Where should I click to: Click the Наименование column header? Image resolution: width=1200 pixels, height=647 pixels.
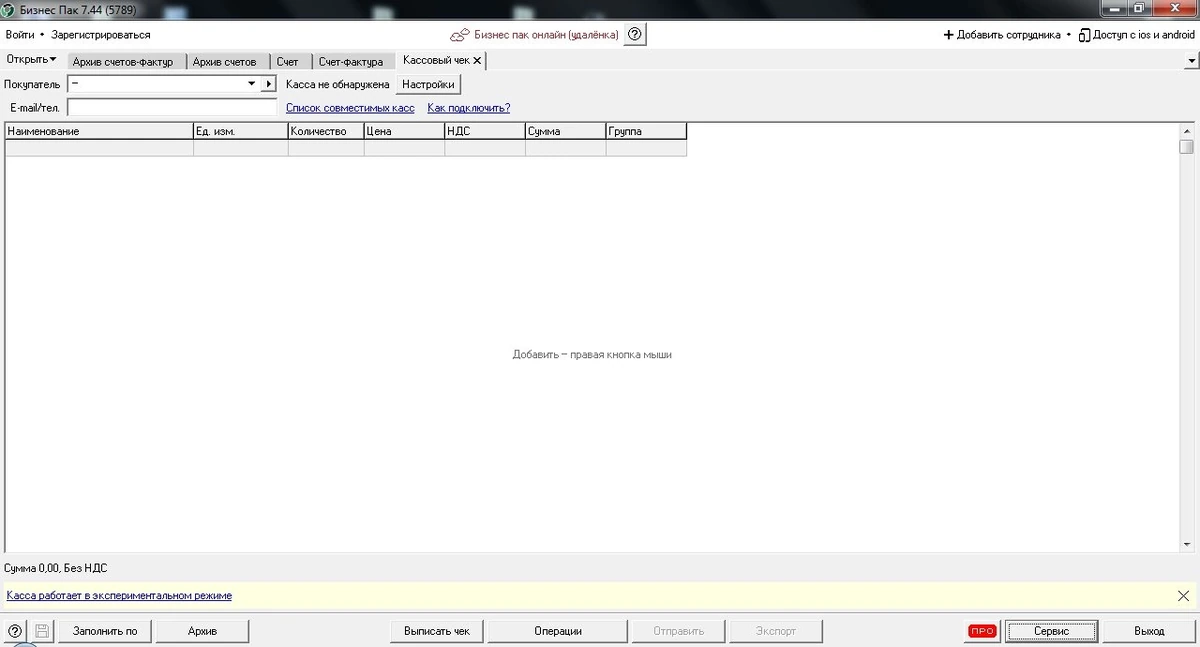coord(99,131)
